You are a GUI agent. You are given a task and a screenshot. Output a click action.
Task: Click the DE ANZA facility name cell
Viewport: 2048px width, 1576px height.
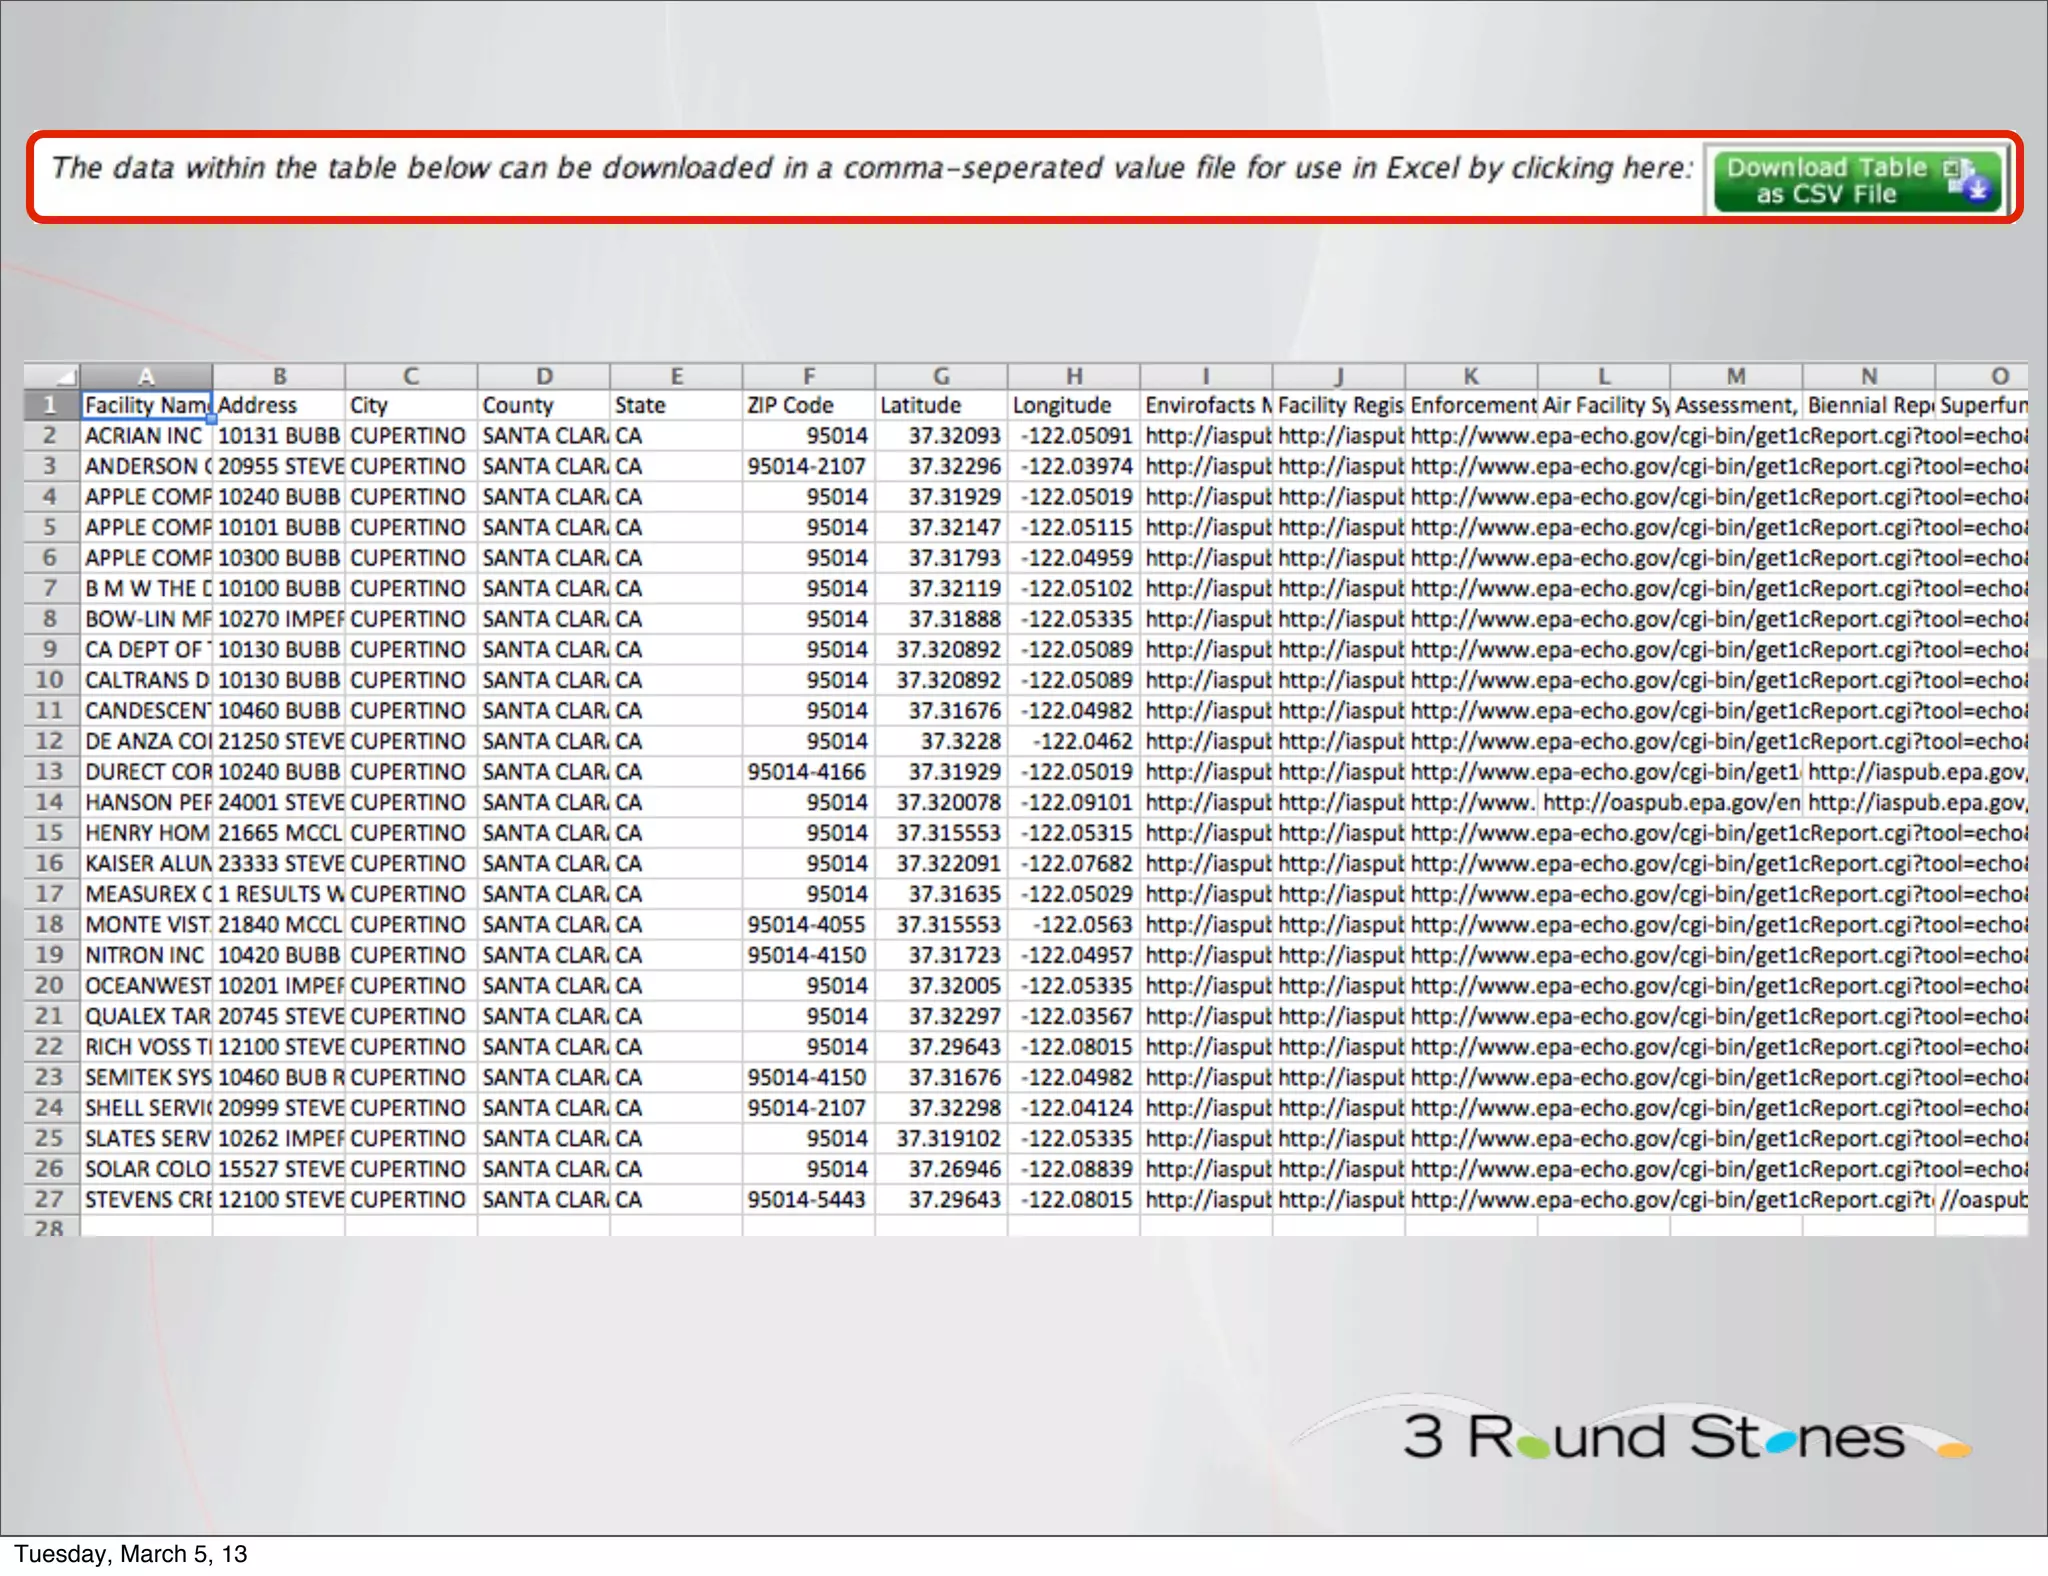click(x=146, y=741)
